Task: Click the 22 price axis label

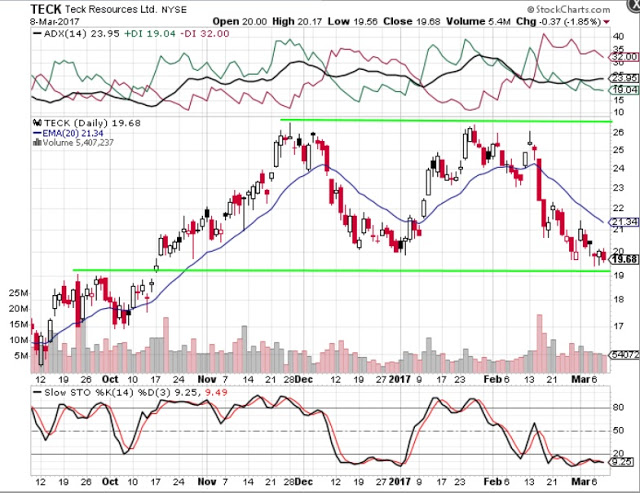Action: click(x=618, y=208)
